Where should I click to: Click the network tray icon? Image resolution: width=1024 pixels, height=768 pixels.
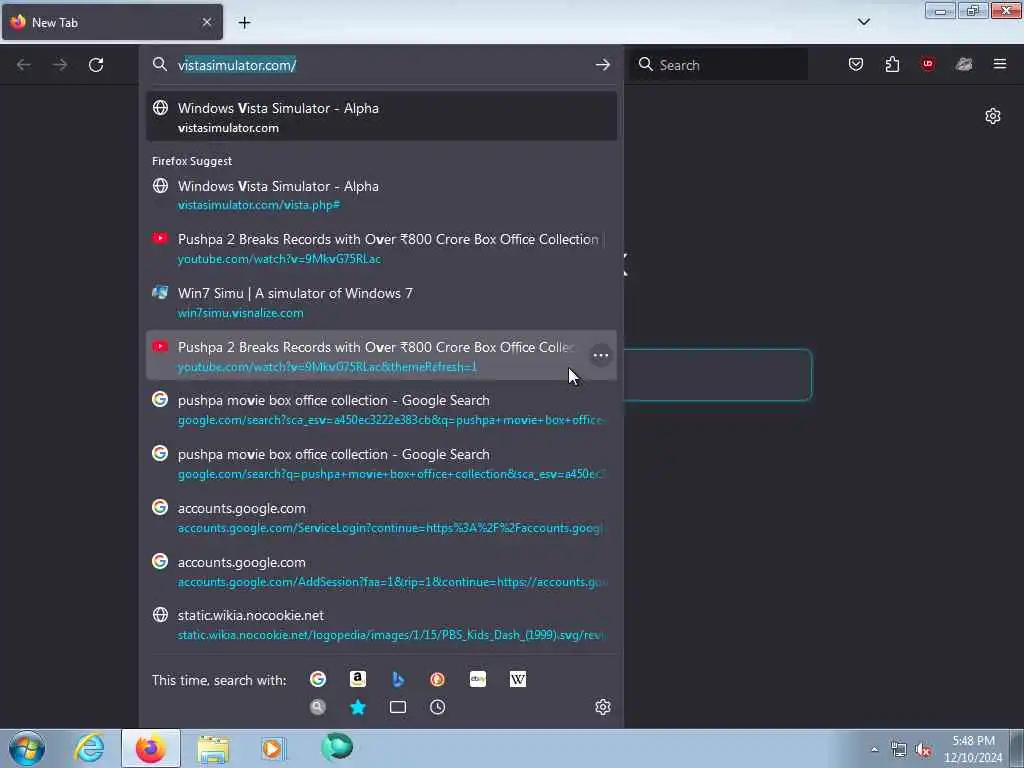tap(899, 749)
